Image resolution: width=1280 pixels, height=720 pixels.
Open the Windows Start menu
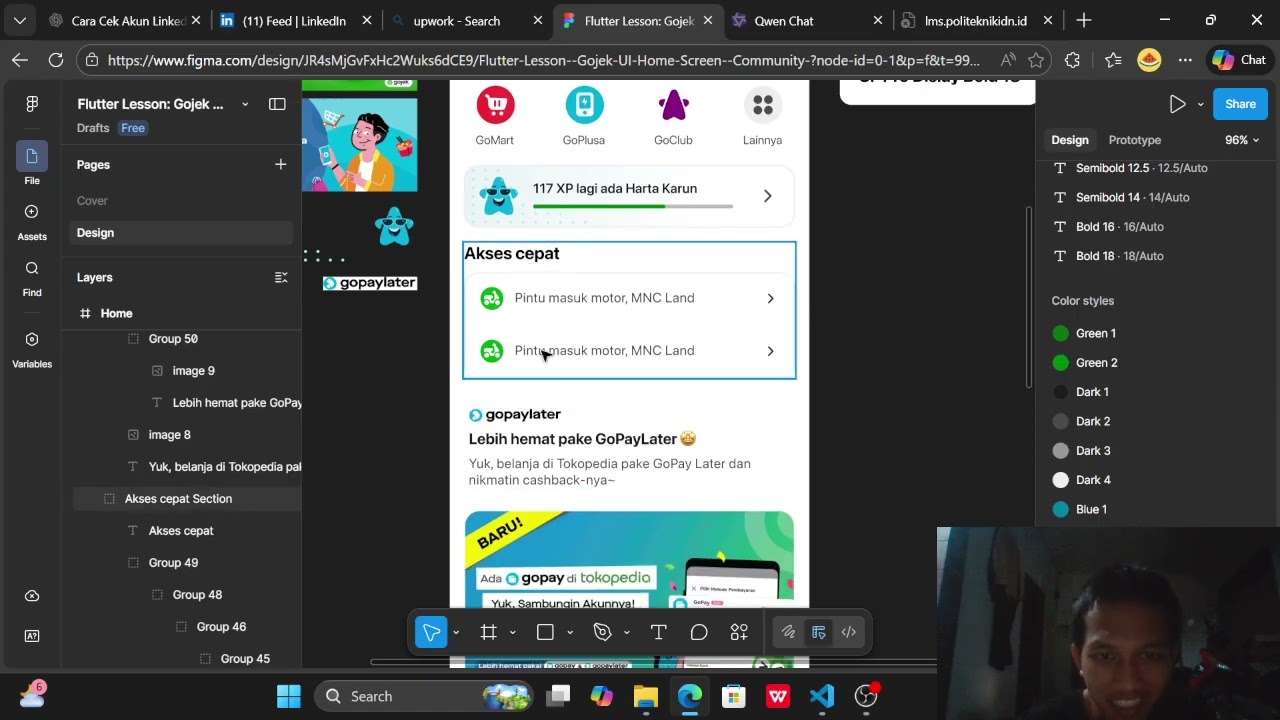click(x=289, y=696)
